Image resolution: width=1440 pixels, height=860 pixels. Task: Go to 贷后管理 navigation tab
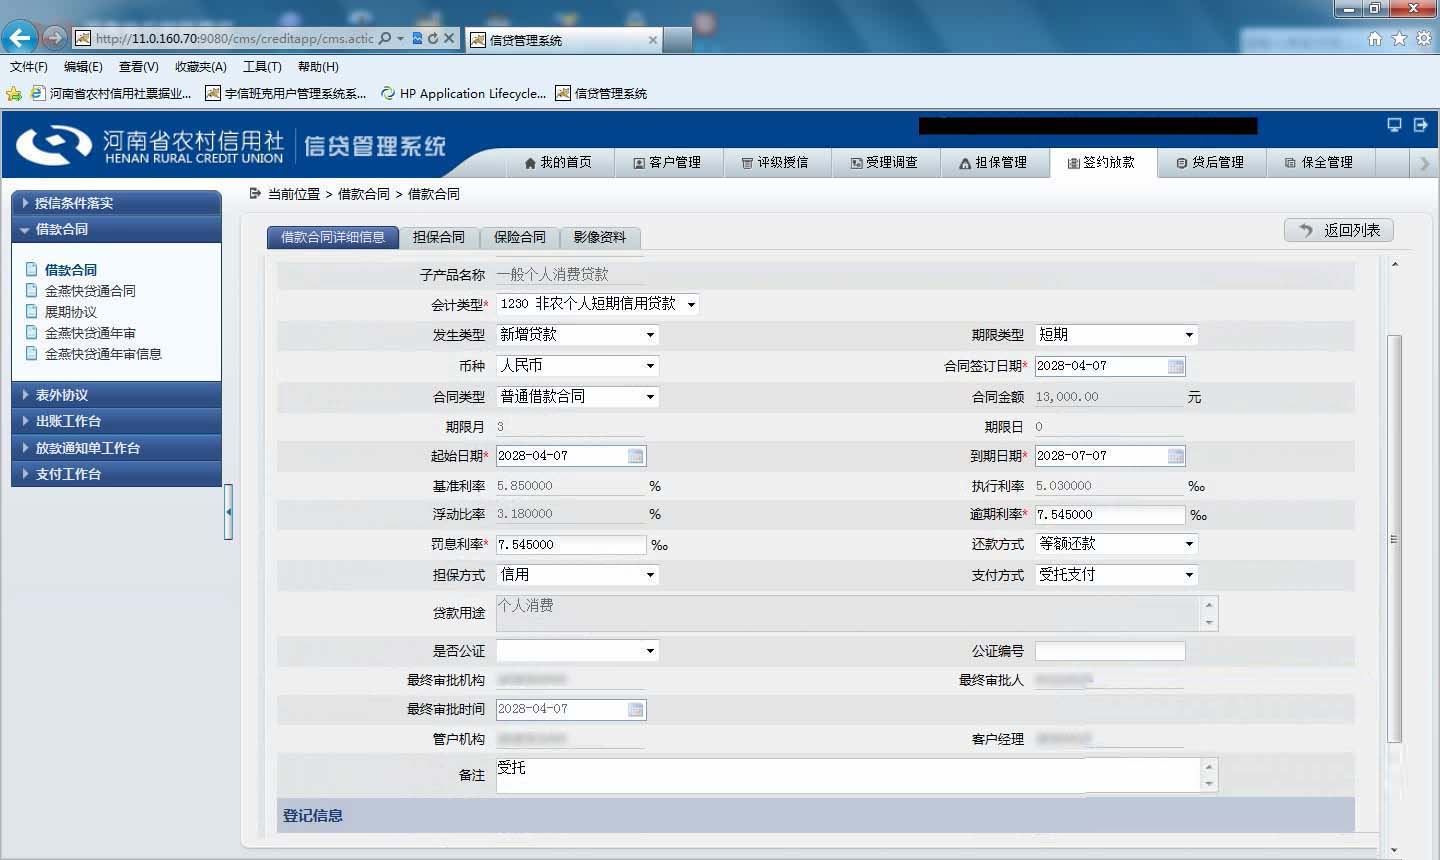point(1212,162)
